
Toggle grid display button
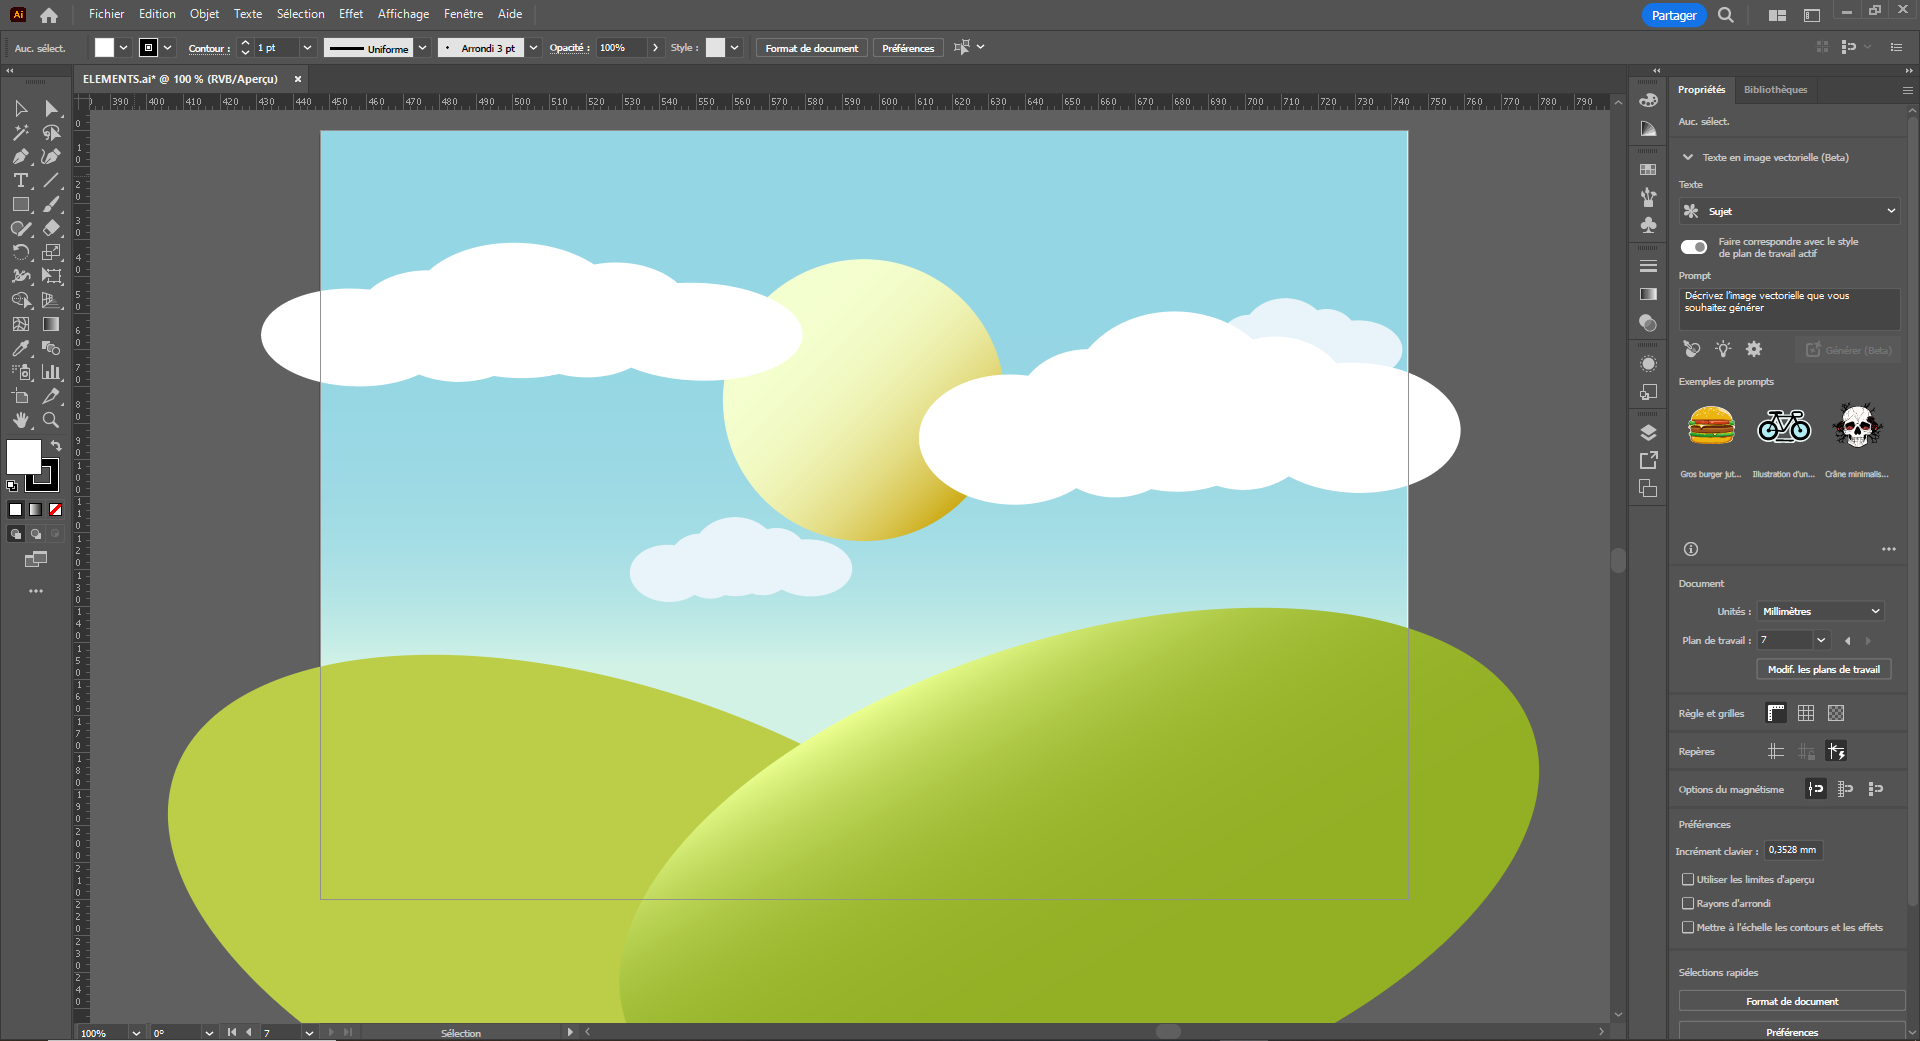[1806, 713]
